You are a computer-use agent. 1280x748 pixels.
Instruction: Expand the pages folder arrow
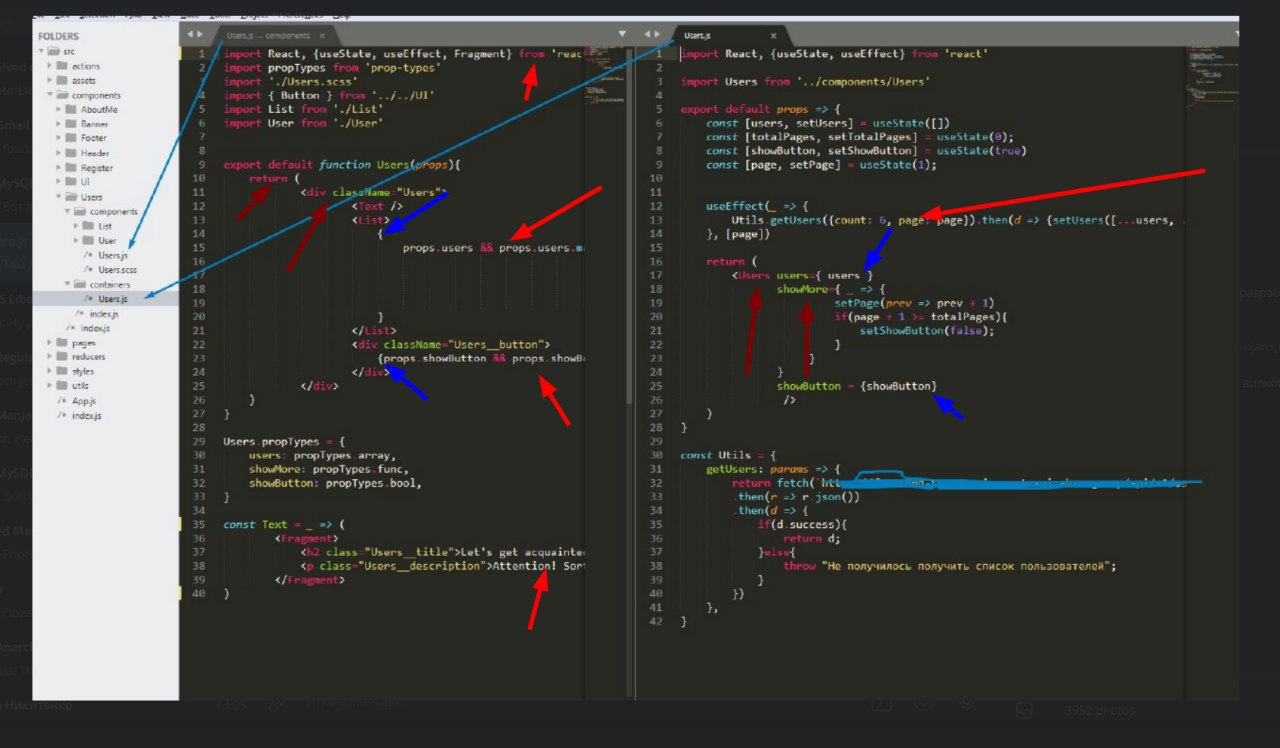tap(50, 342)
